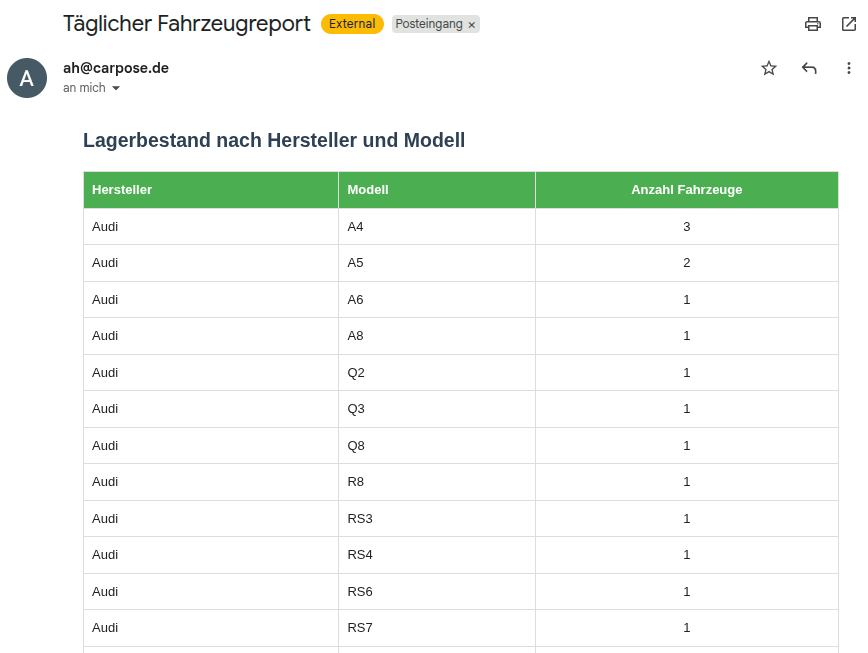868x653 pixels.
Task: Click the 'Lagerbestand nach Hersteller und Modell' heading
Action: pyautogui.click(x=274, y=140)
